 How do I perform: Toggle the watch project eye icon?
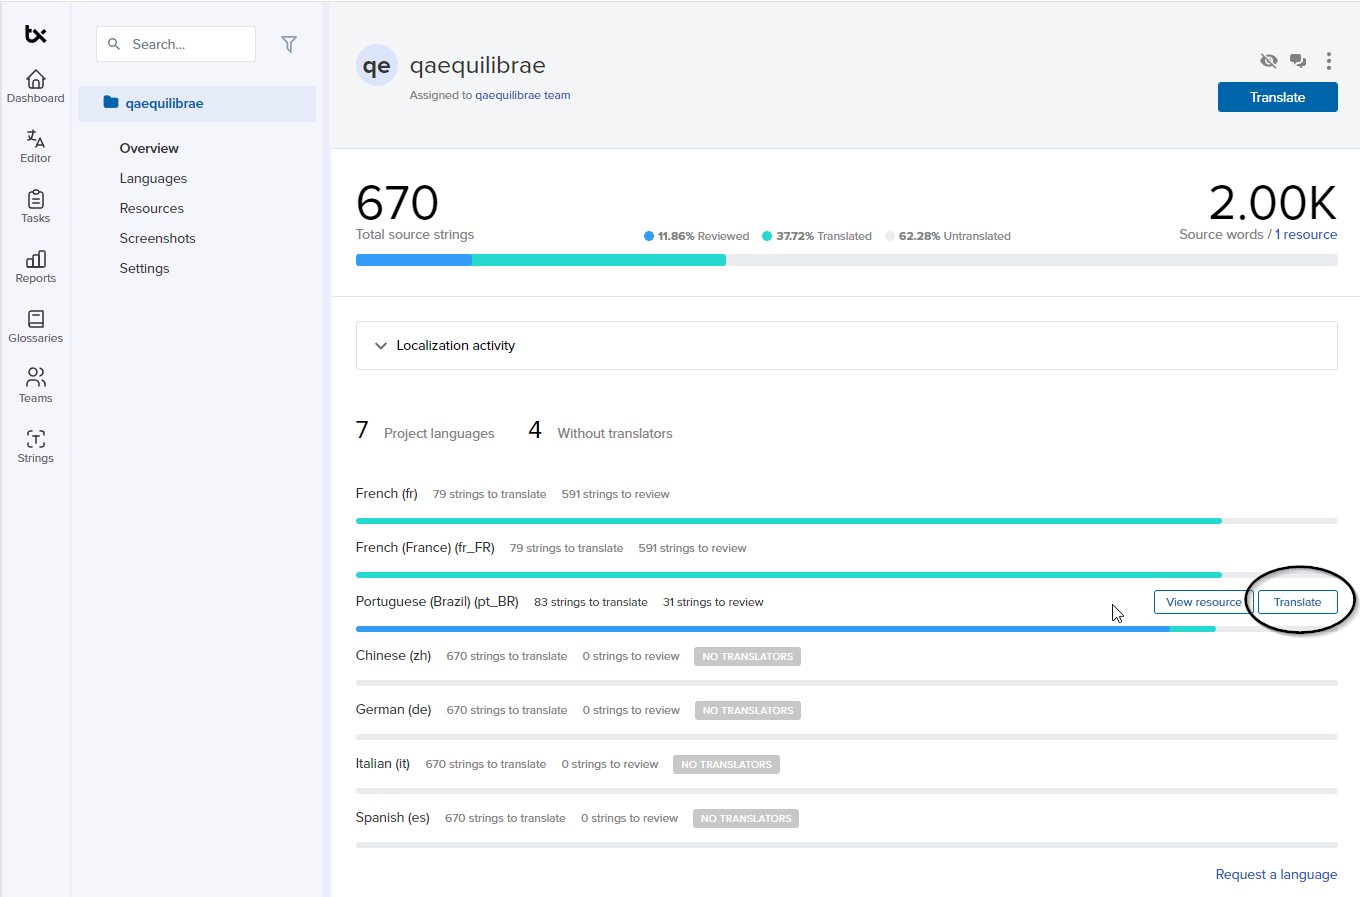point(1269,61)
